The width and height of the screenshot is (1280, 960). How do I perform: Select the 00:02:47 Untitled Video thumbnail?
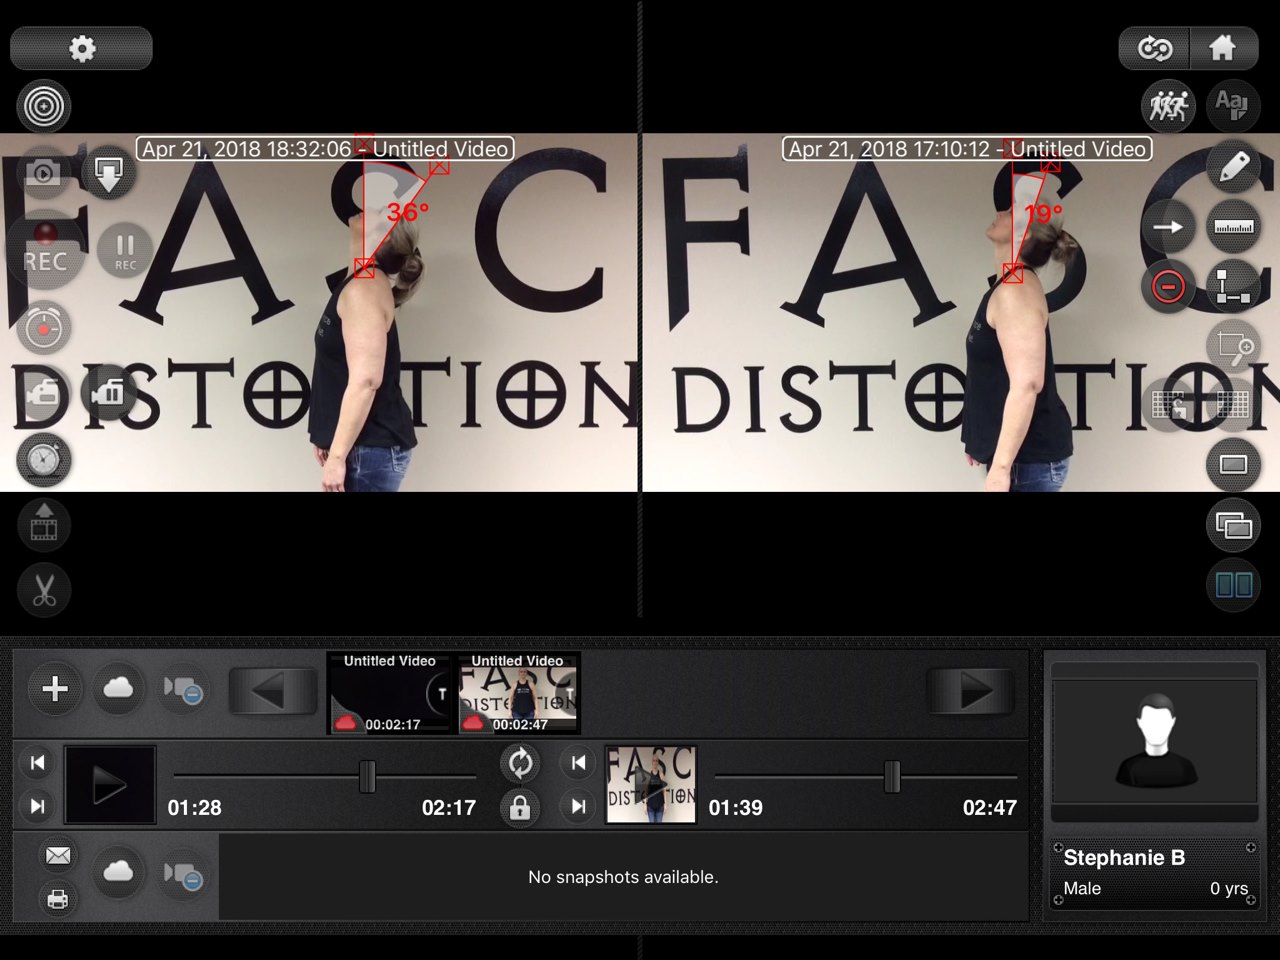(518, 693)
